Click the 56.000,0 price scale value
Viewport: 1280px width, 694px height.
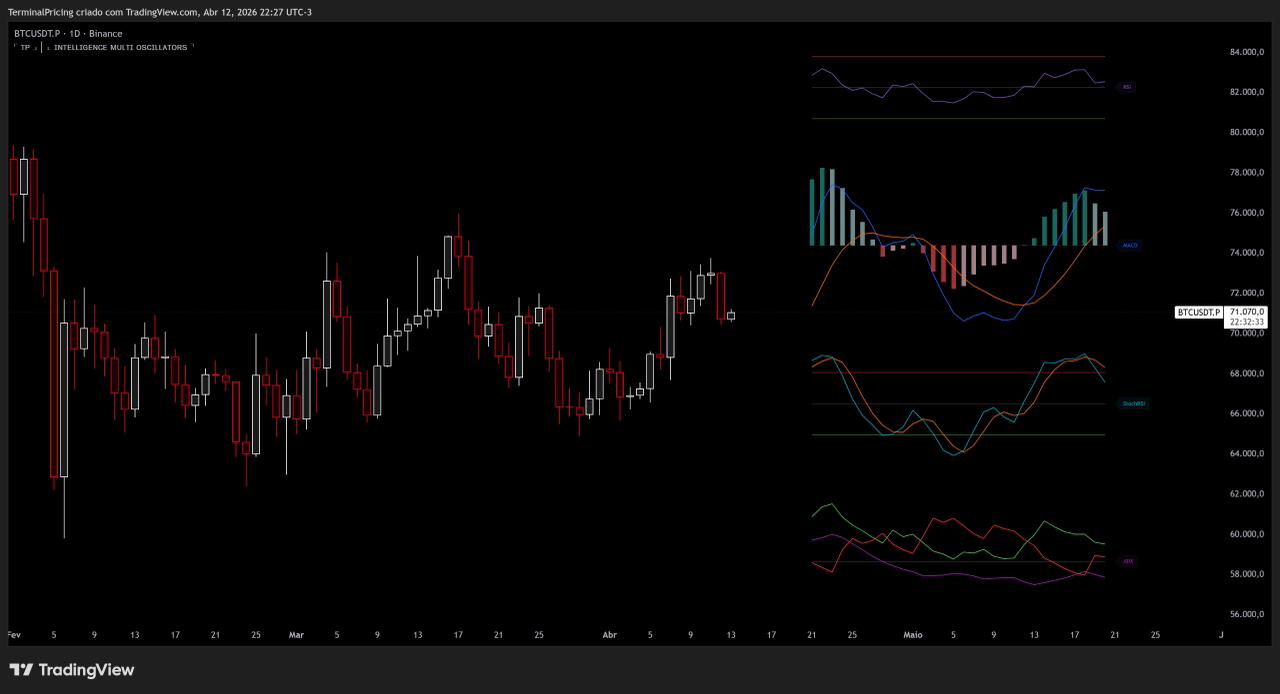click(x=1247, y=614)
